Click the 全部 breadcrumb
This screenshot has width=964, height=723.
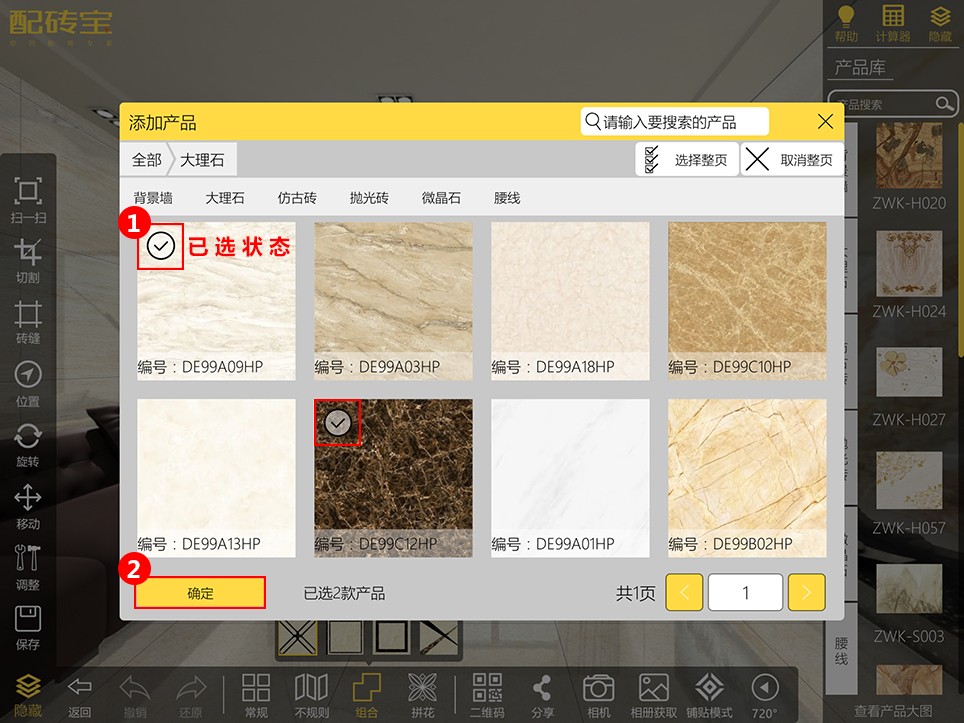click(x=146, y=160)
